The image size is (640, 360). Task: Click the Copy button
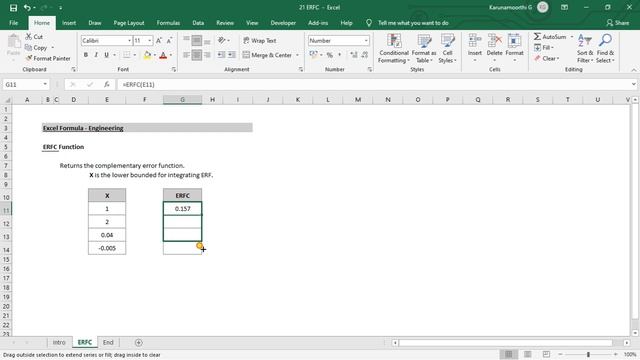(36, 48)
